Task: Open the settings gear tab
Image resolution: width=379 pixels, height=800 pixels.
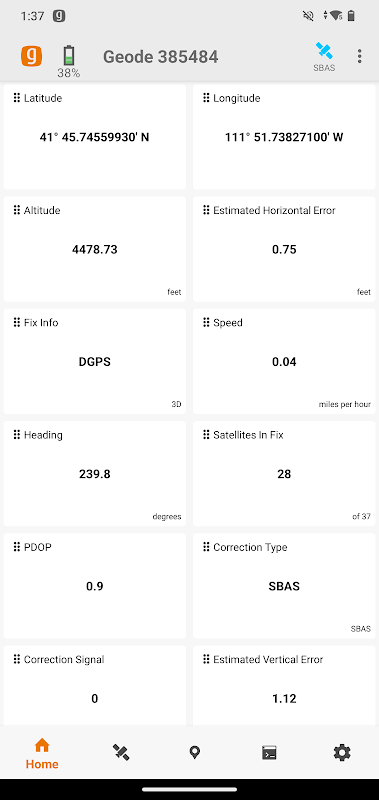Action: (x=342, y=753)
